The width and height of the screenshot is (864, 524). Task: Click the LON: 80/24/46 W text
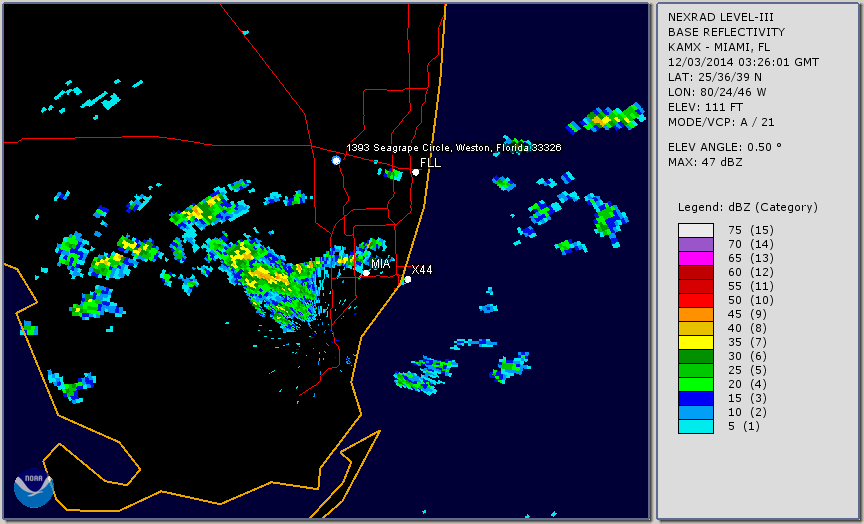[x=717, y=92]
